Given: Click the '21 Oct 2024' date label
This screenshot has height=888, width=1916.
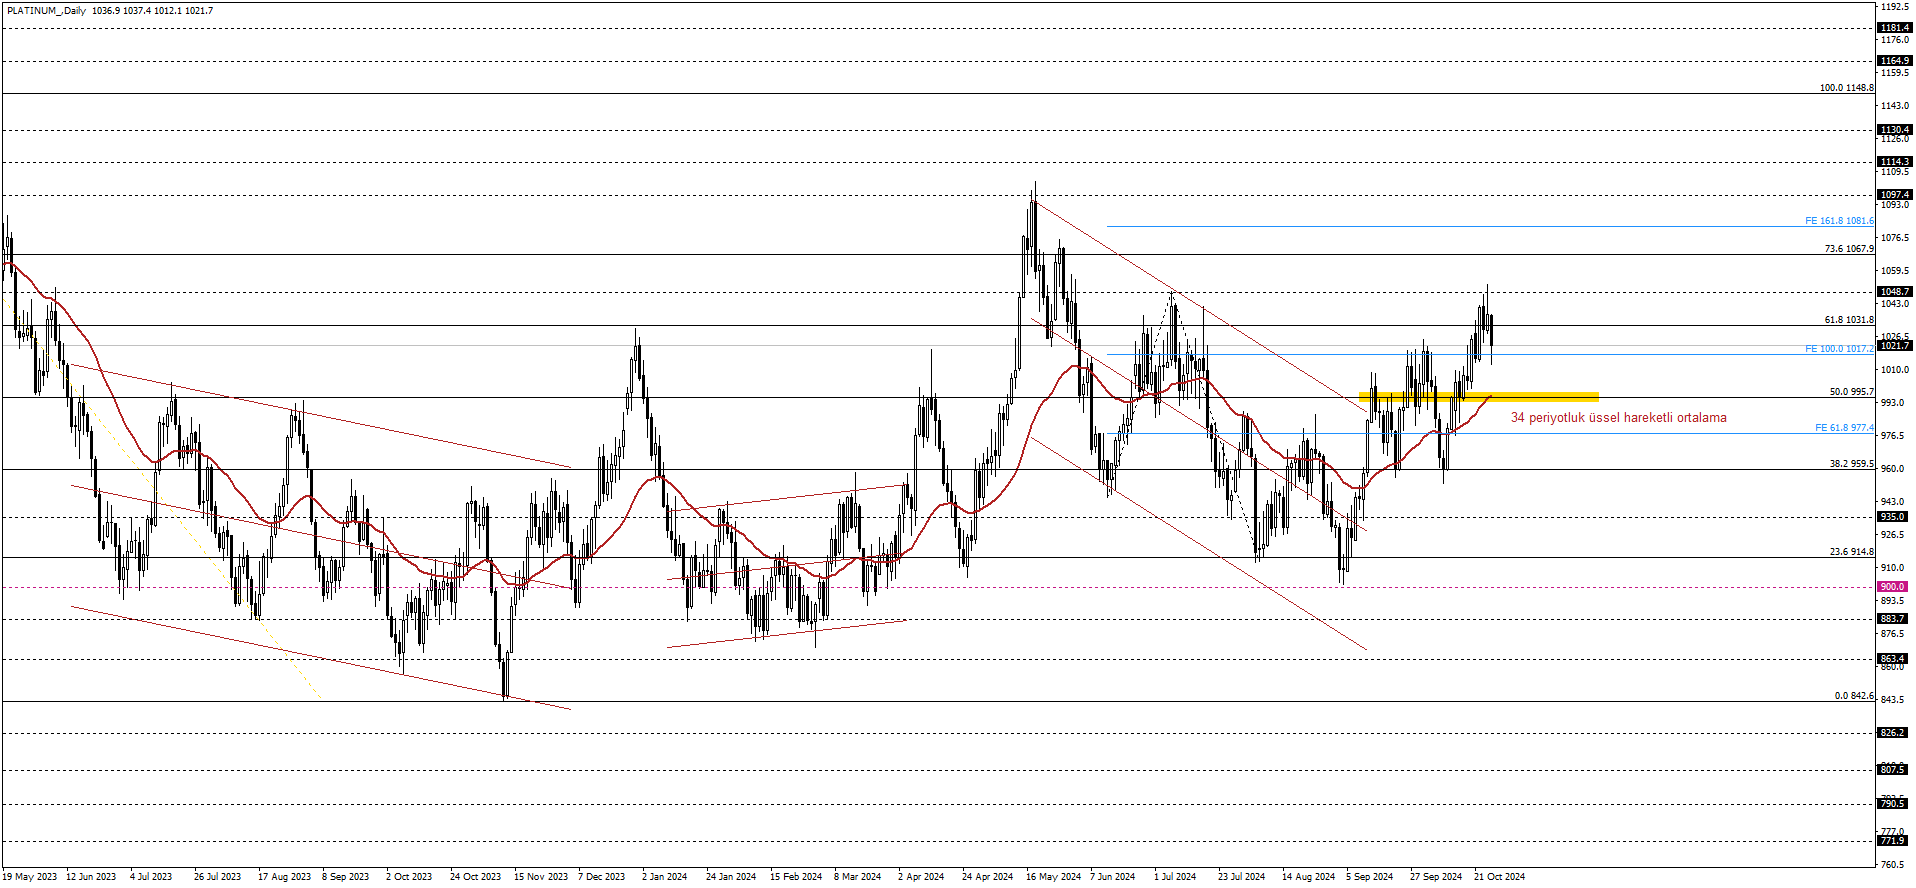Looking at the screenshot, I should [x=1499, y=877].
